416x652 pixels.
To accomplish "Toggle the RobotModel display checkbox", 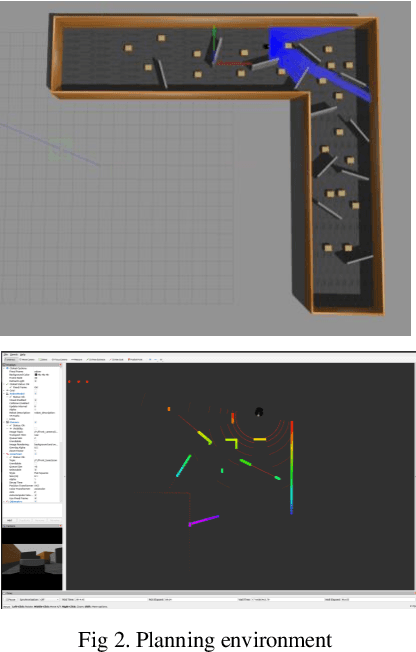I will 35,394.
